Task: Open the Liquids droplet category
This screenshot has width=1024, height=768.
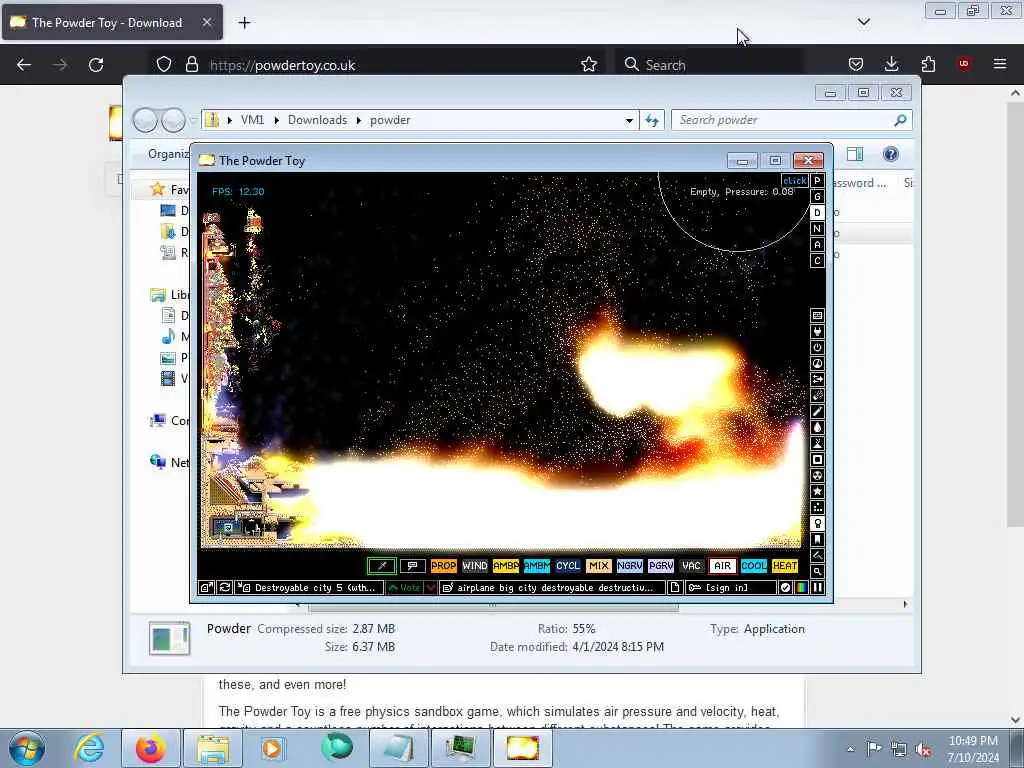Action: pos(817,428)
